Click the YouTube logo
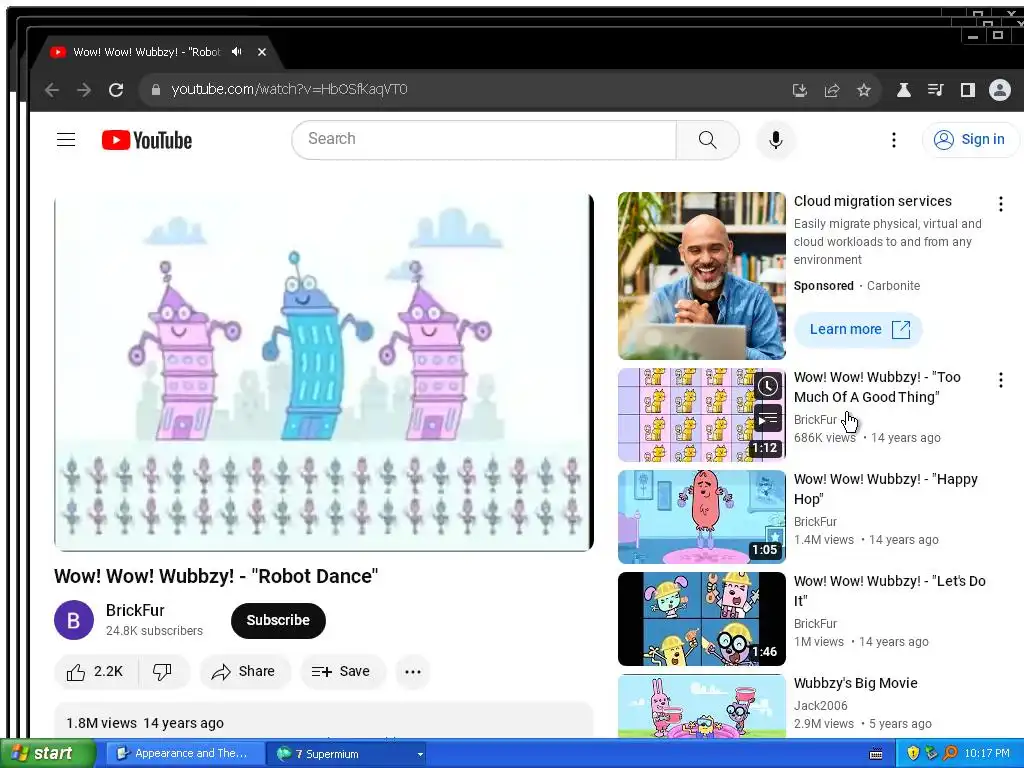The width and height of the screenshot is (1024, 768). 147,140
